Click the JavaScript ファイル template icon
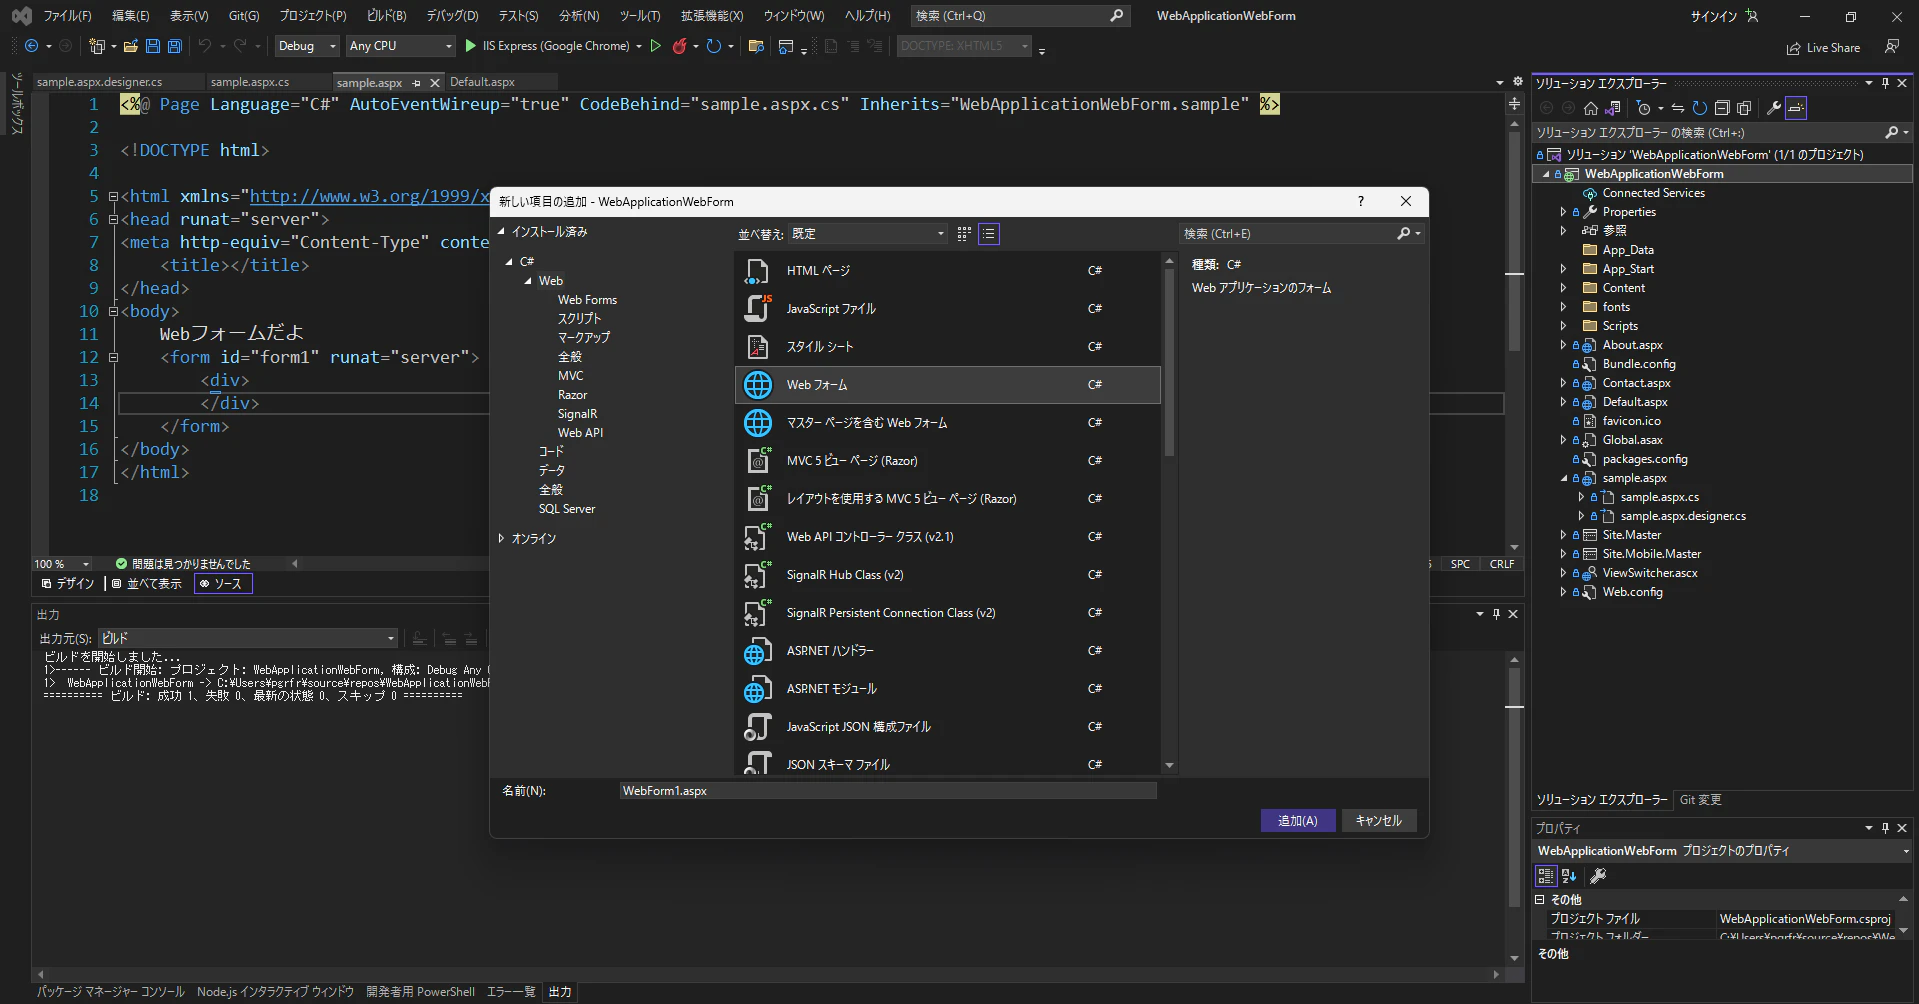The height and width of the screenshot is (1004, 1919). 758,309
